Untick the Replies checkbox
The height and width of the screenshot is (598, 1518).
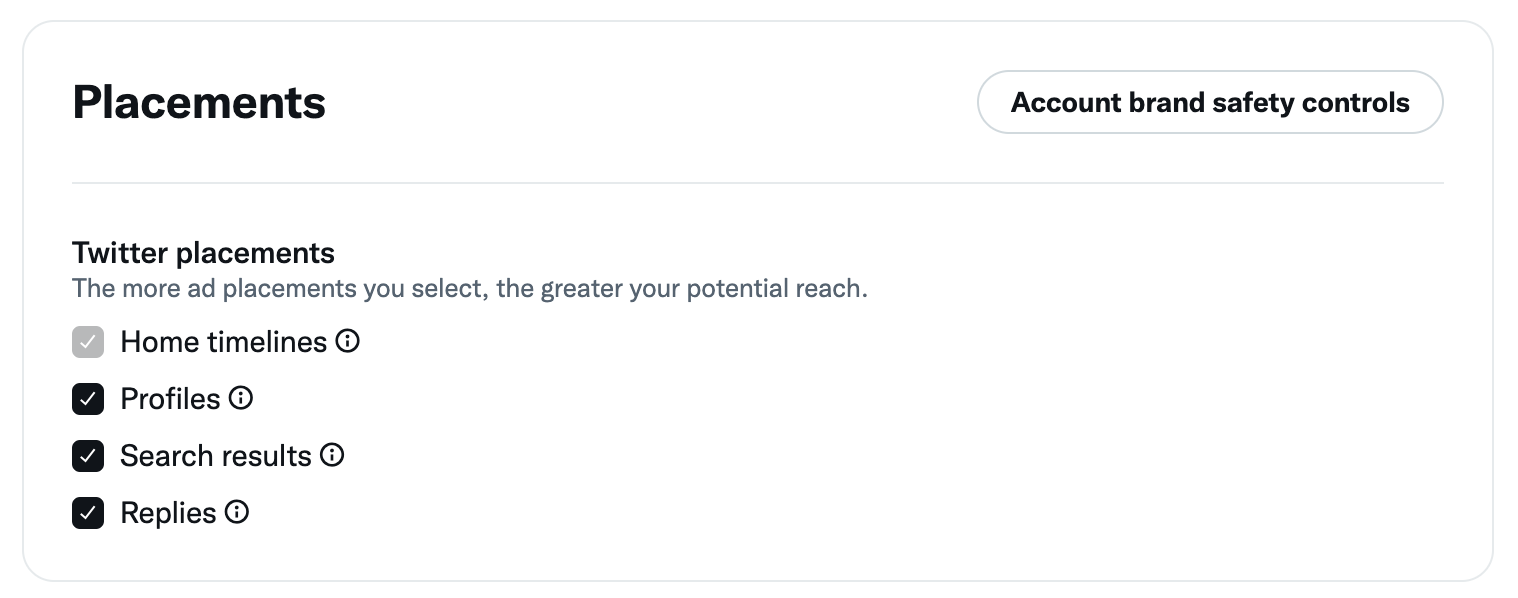pos(88,514)
